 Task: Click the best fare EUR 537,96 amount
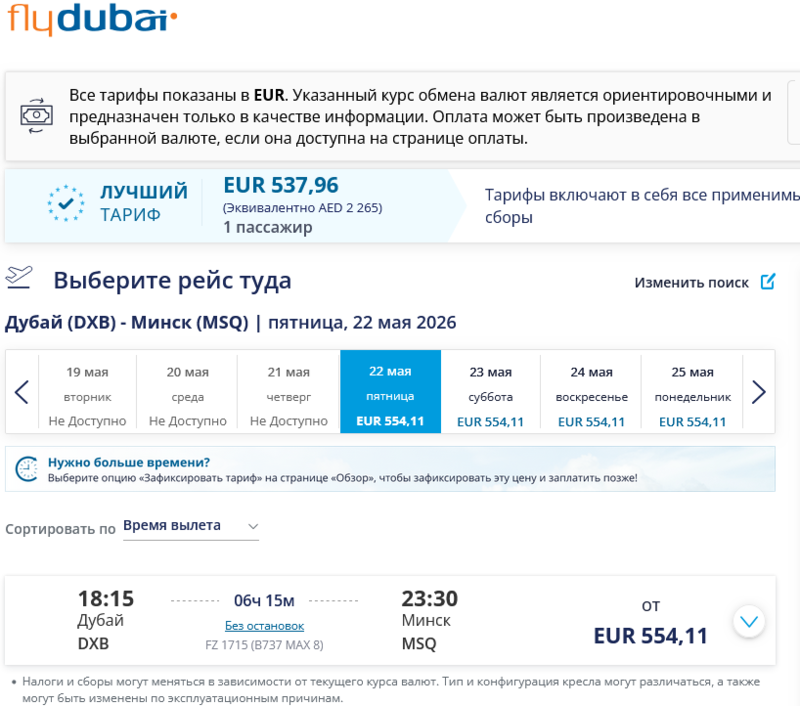tap(281, 185)
